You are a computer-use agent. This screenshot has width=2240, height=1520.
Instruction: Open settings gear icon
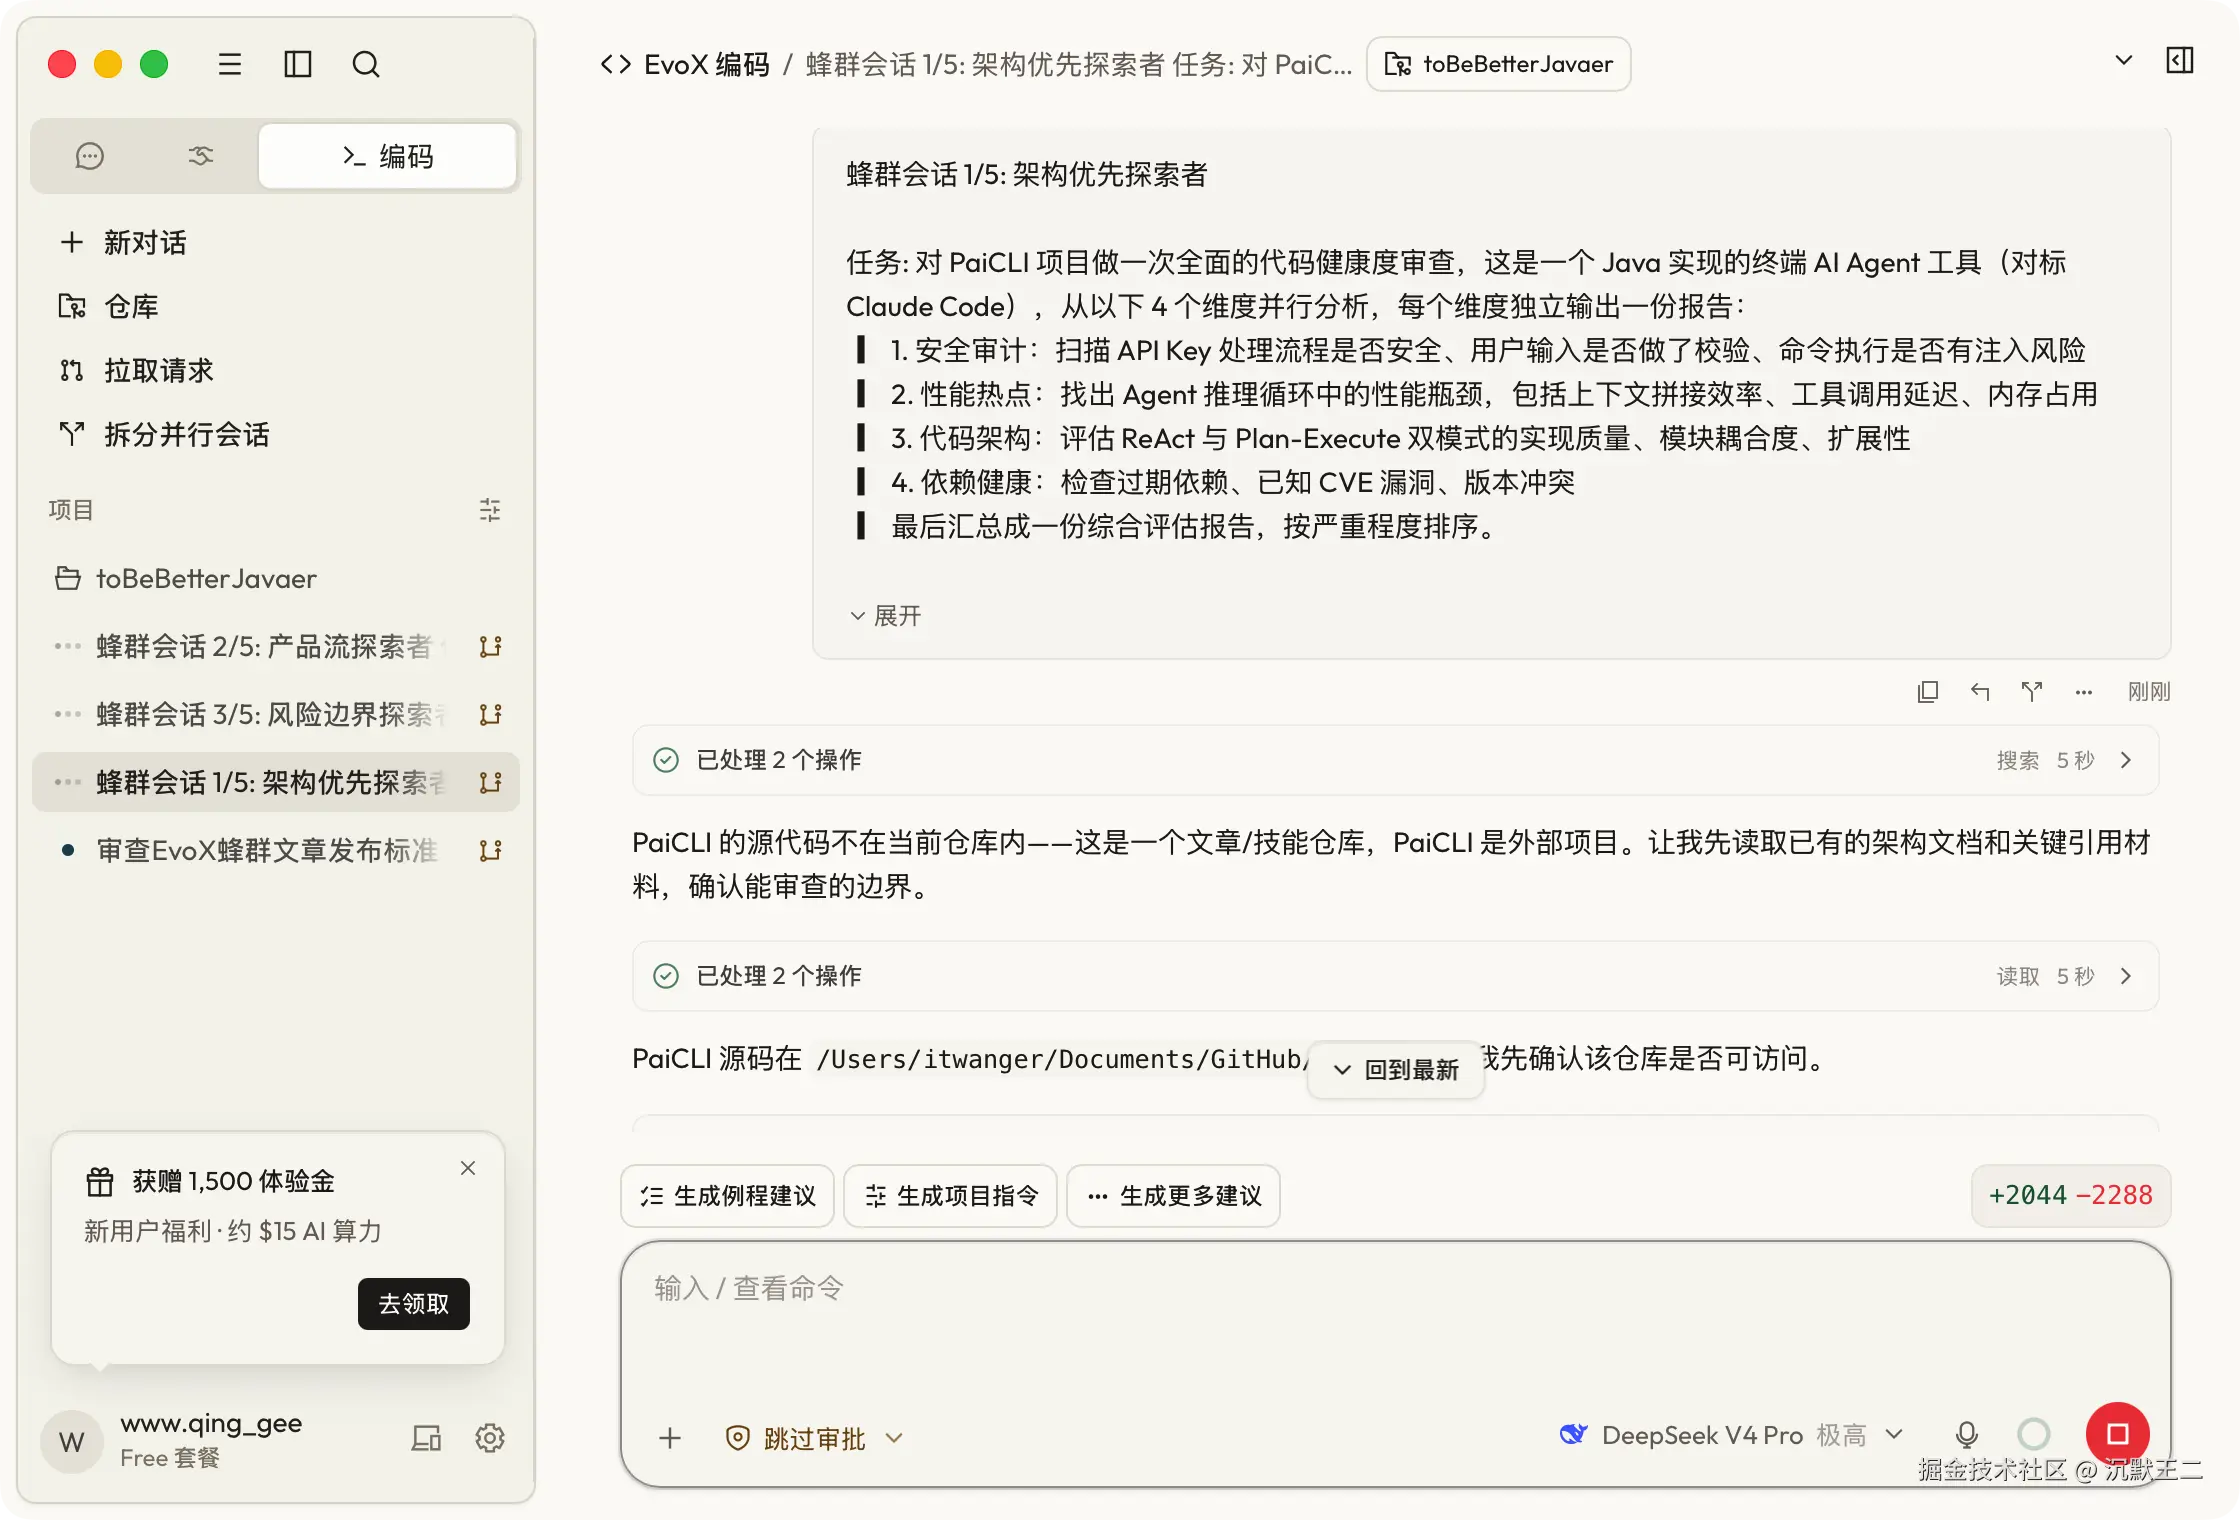coord(490,1438)
